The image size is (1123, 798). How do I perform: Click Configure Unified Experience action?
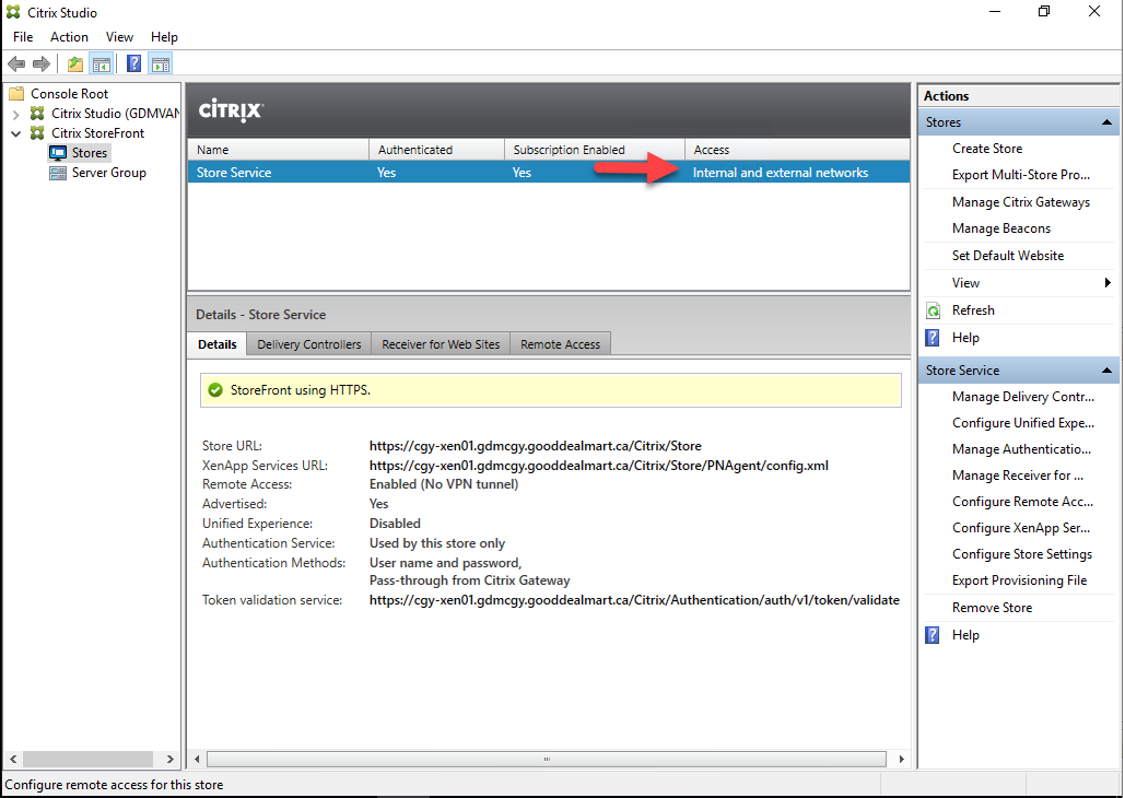[1023, 423]
